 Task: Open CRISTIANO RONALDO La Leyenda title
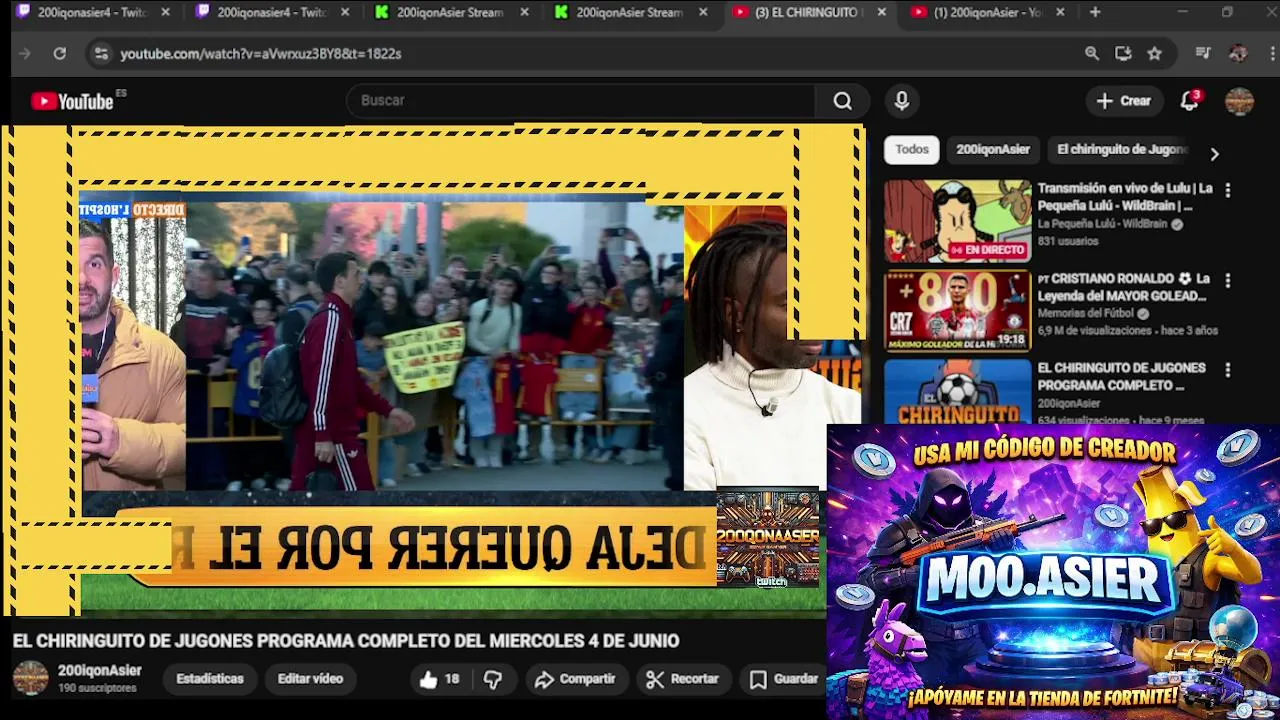[1124, 288]
